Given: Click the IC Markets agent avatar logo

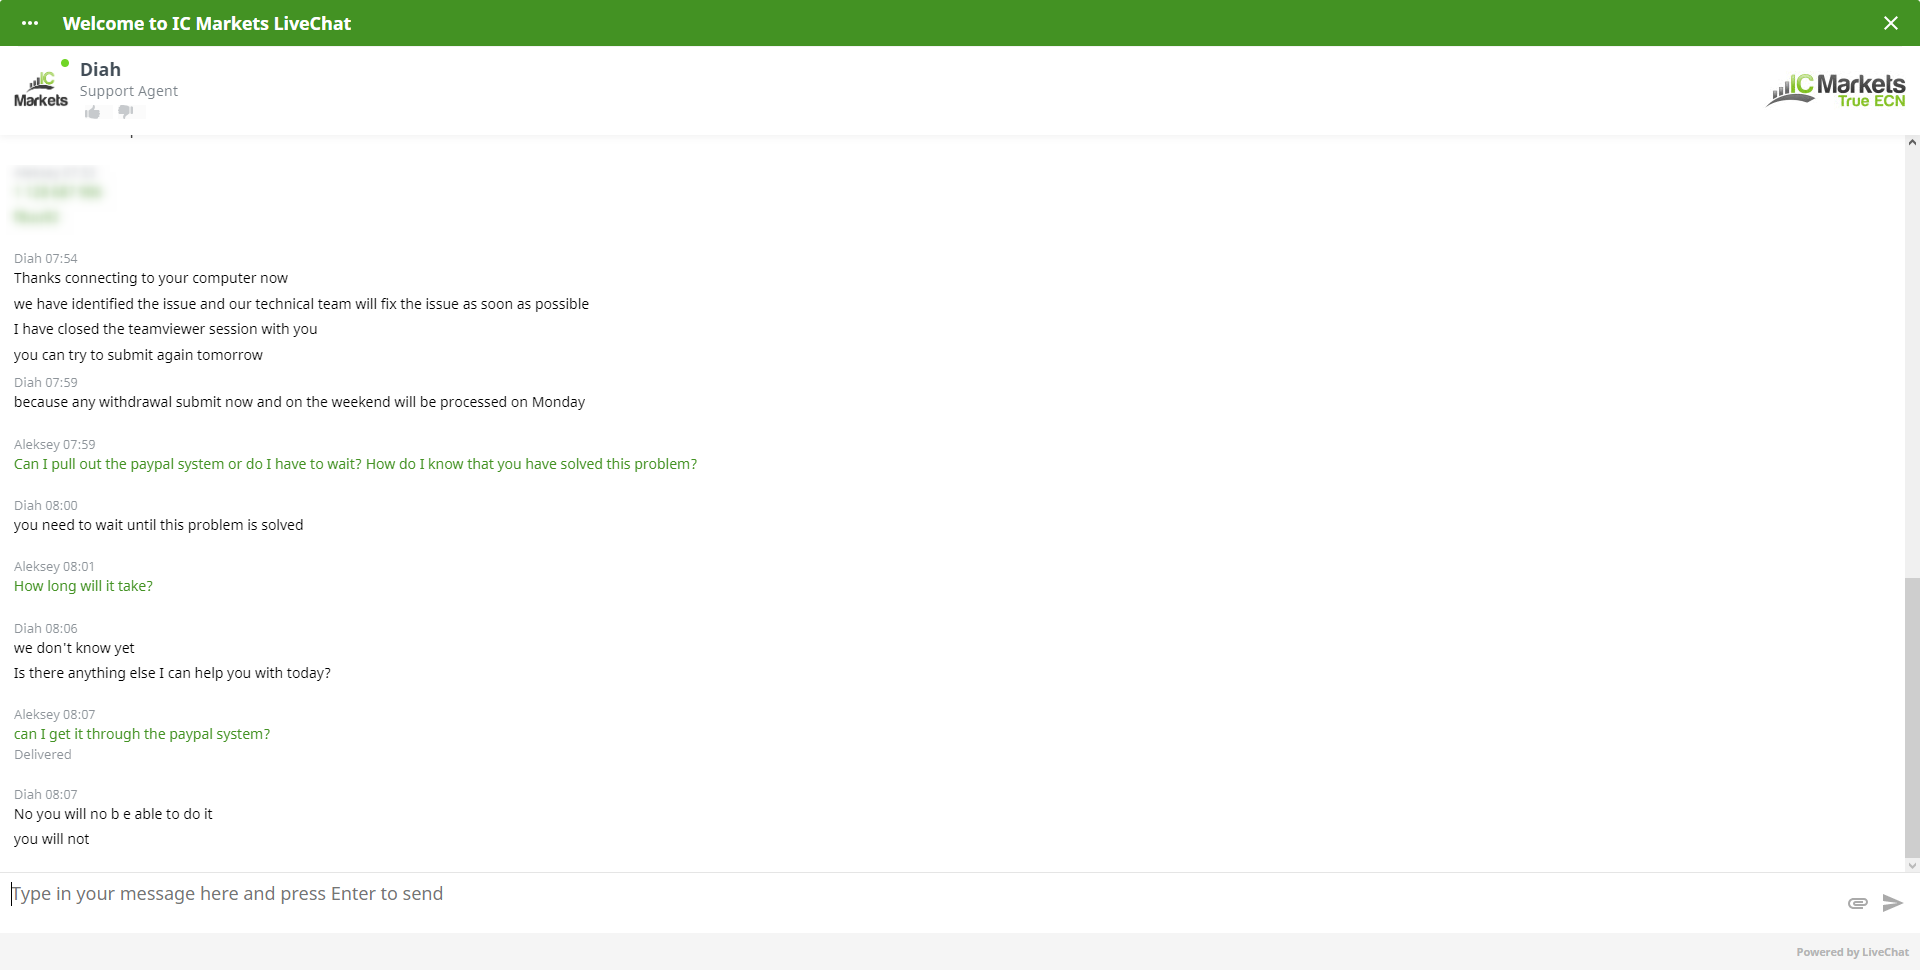Looking at the screenshot, I should (x=41, y=88).
